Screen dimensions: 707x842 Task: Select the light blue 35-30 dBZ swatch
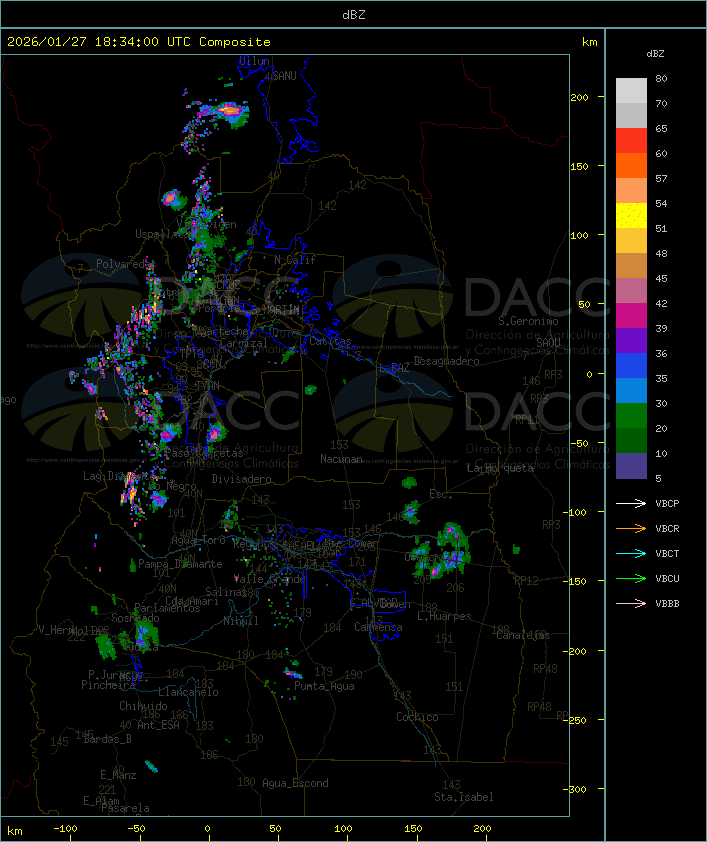(631, 391)
